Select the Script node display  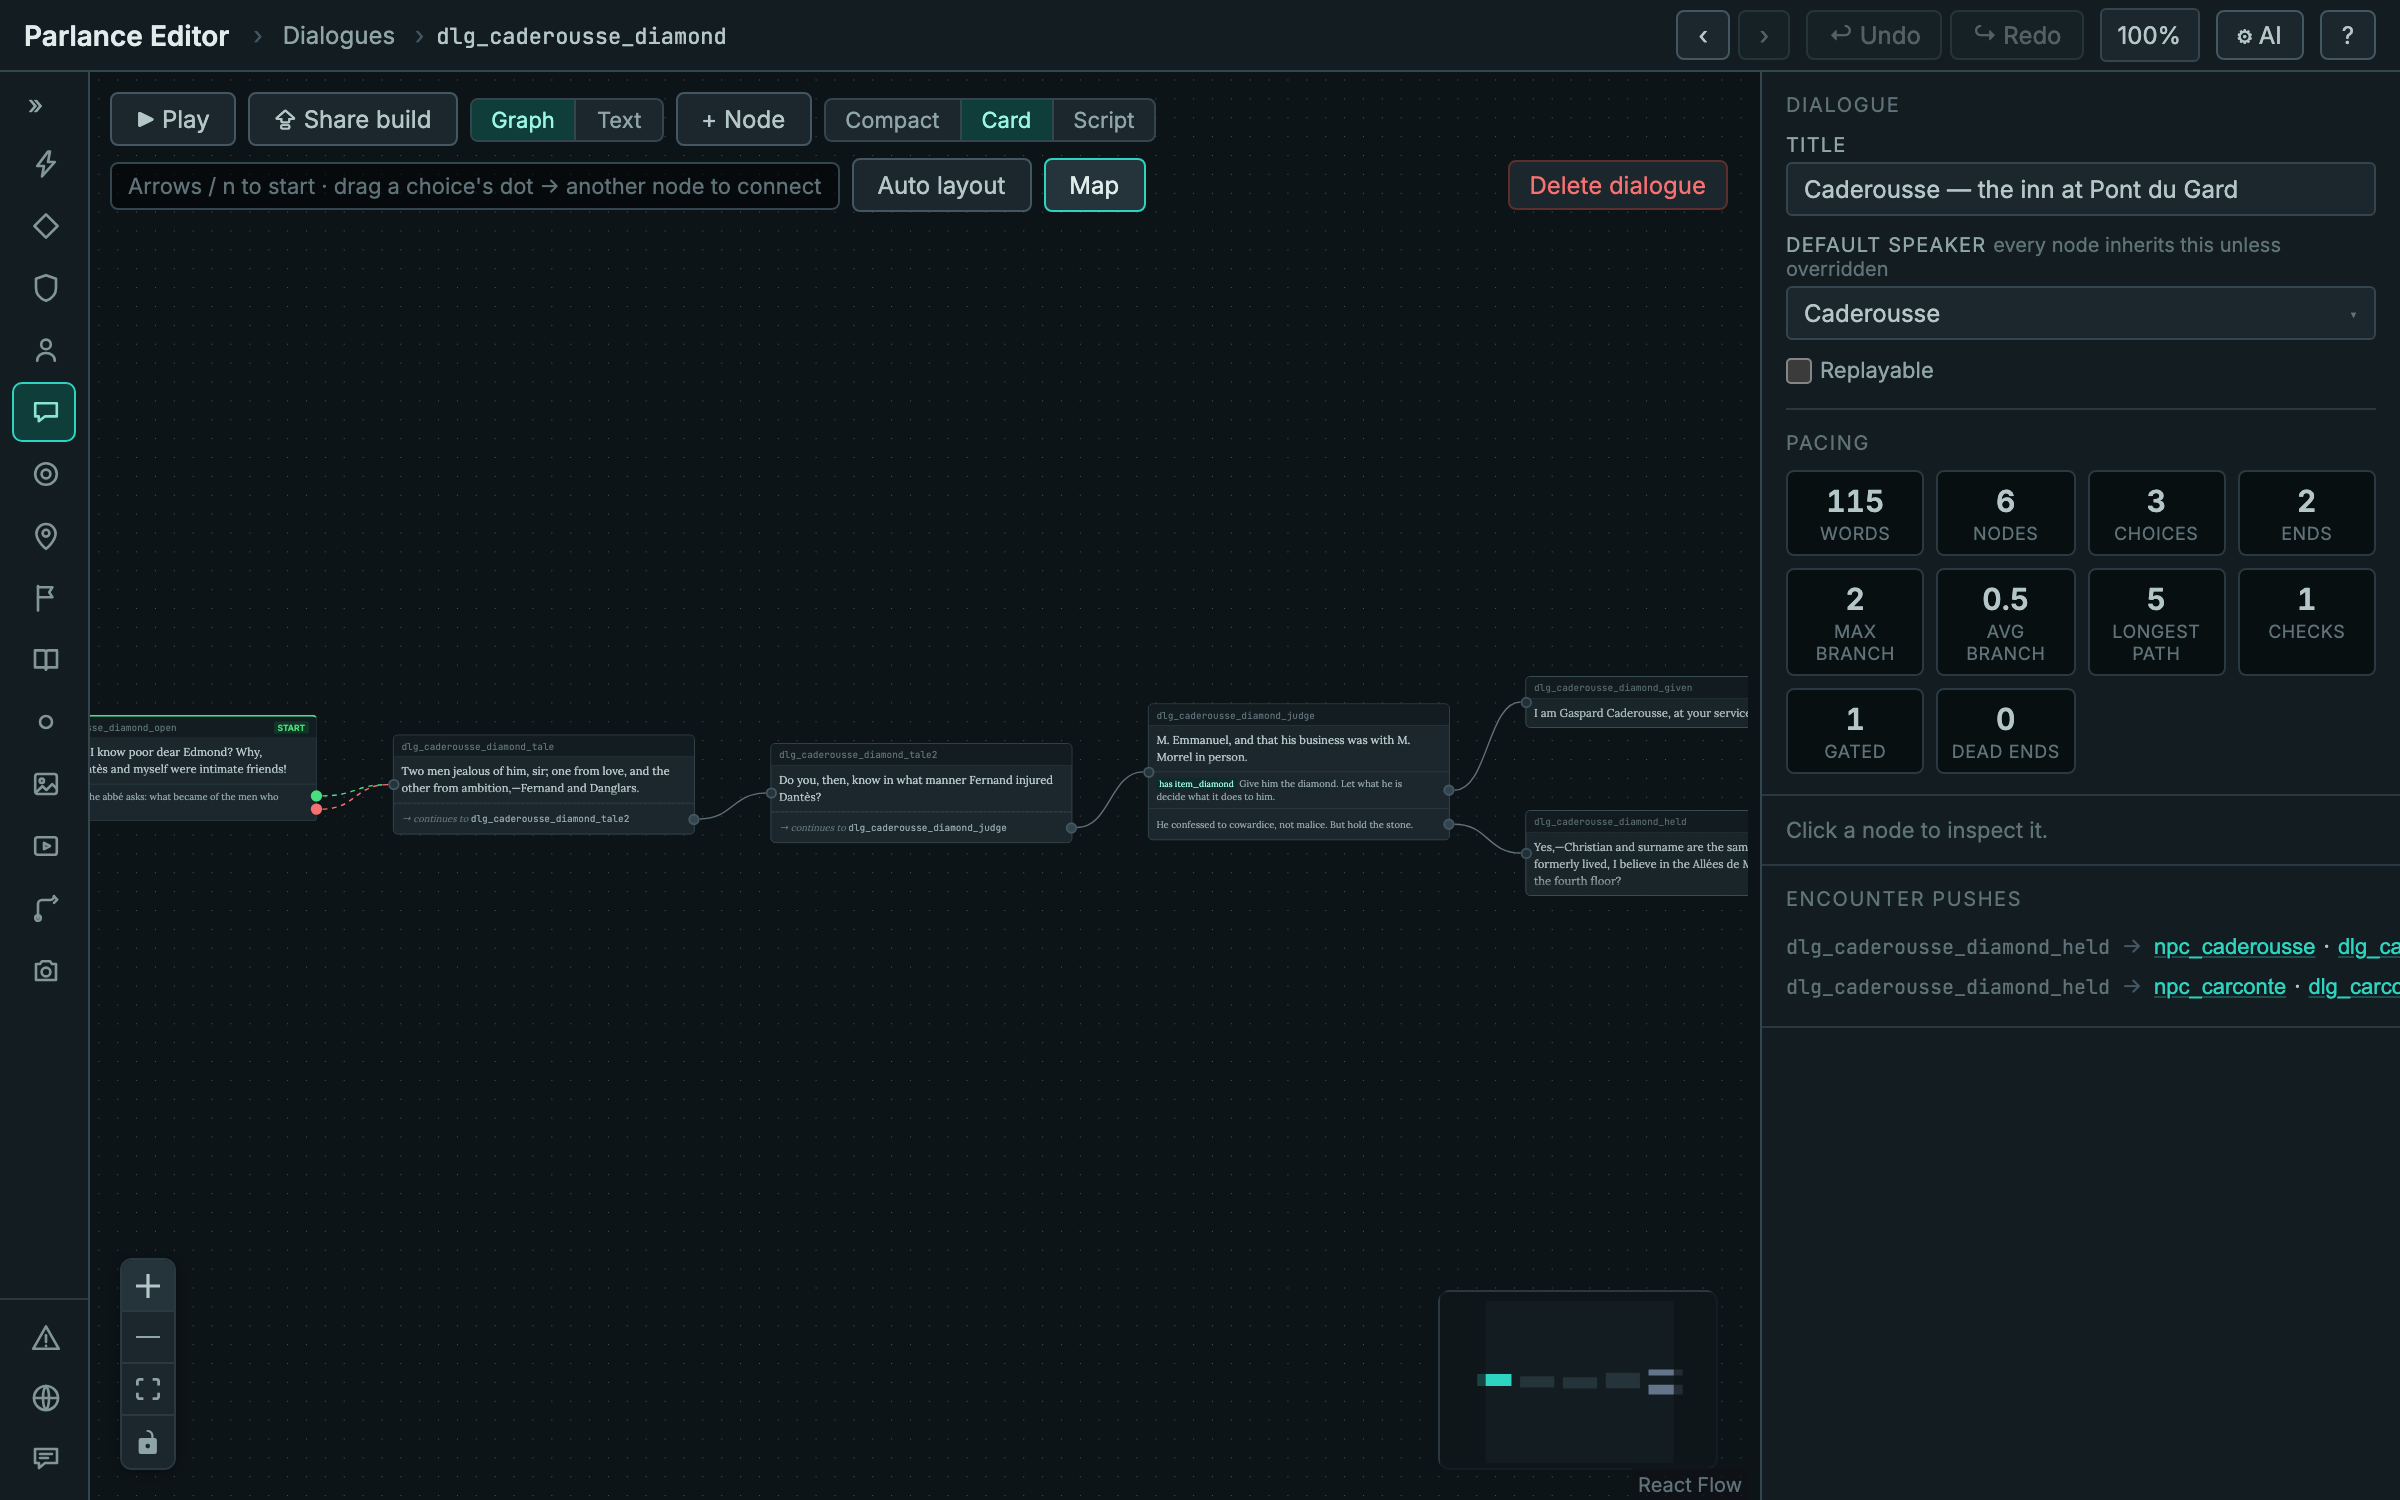(1103, 120)
